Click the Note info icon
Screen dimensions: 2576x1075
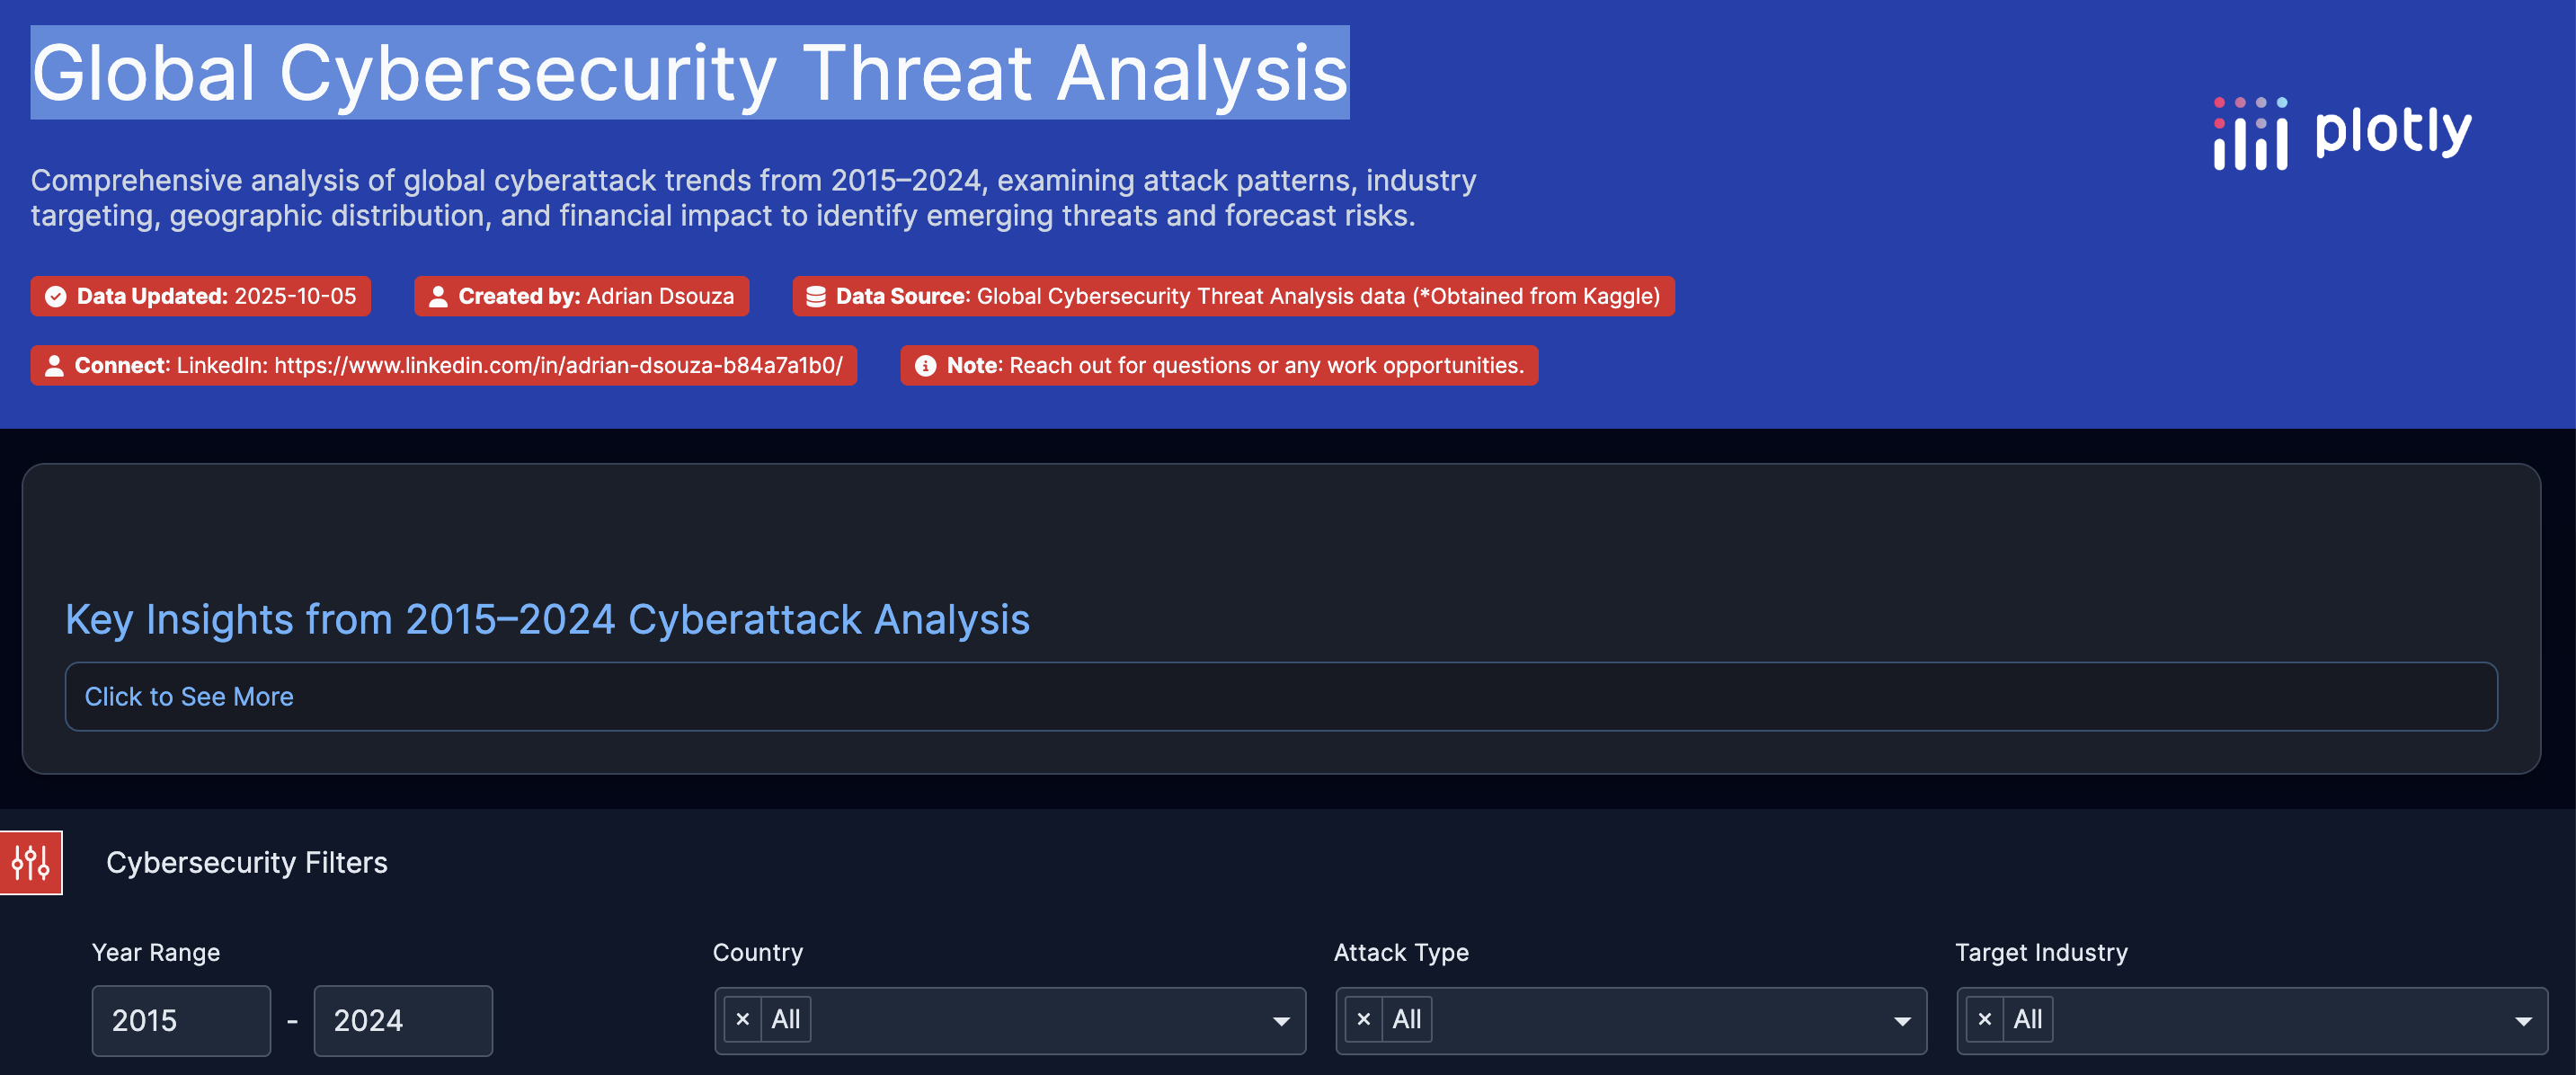925,365
